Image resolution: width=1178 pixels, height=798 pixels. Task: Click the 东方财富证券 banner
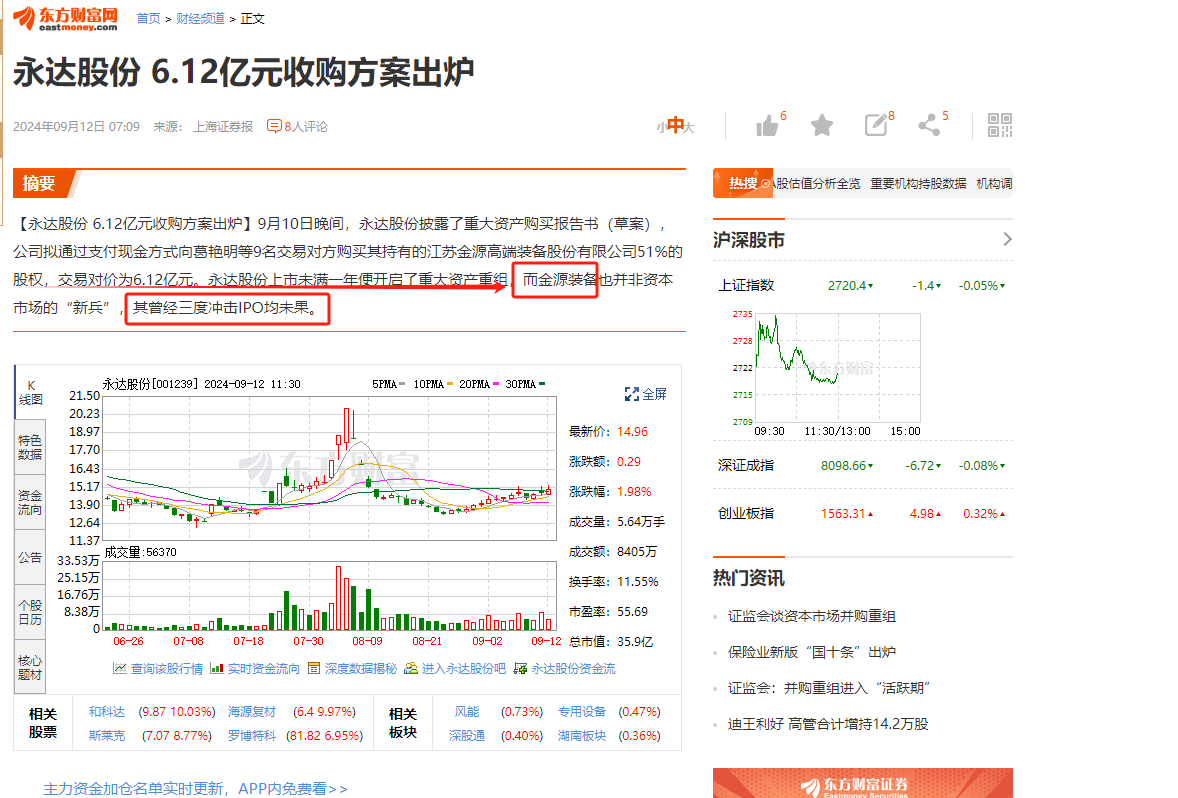862,783
